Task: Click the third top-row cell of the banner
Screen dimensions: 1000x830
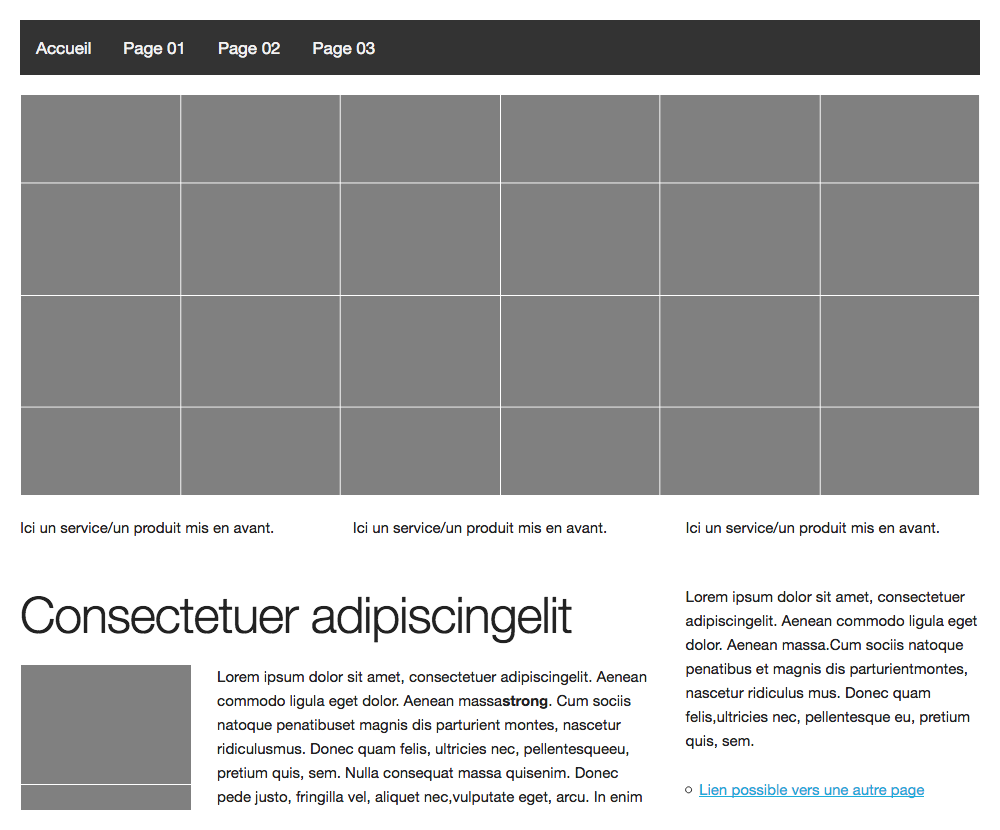Action: tap(420, 138)
